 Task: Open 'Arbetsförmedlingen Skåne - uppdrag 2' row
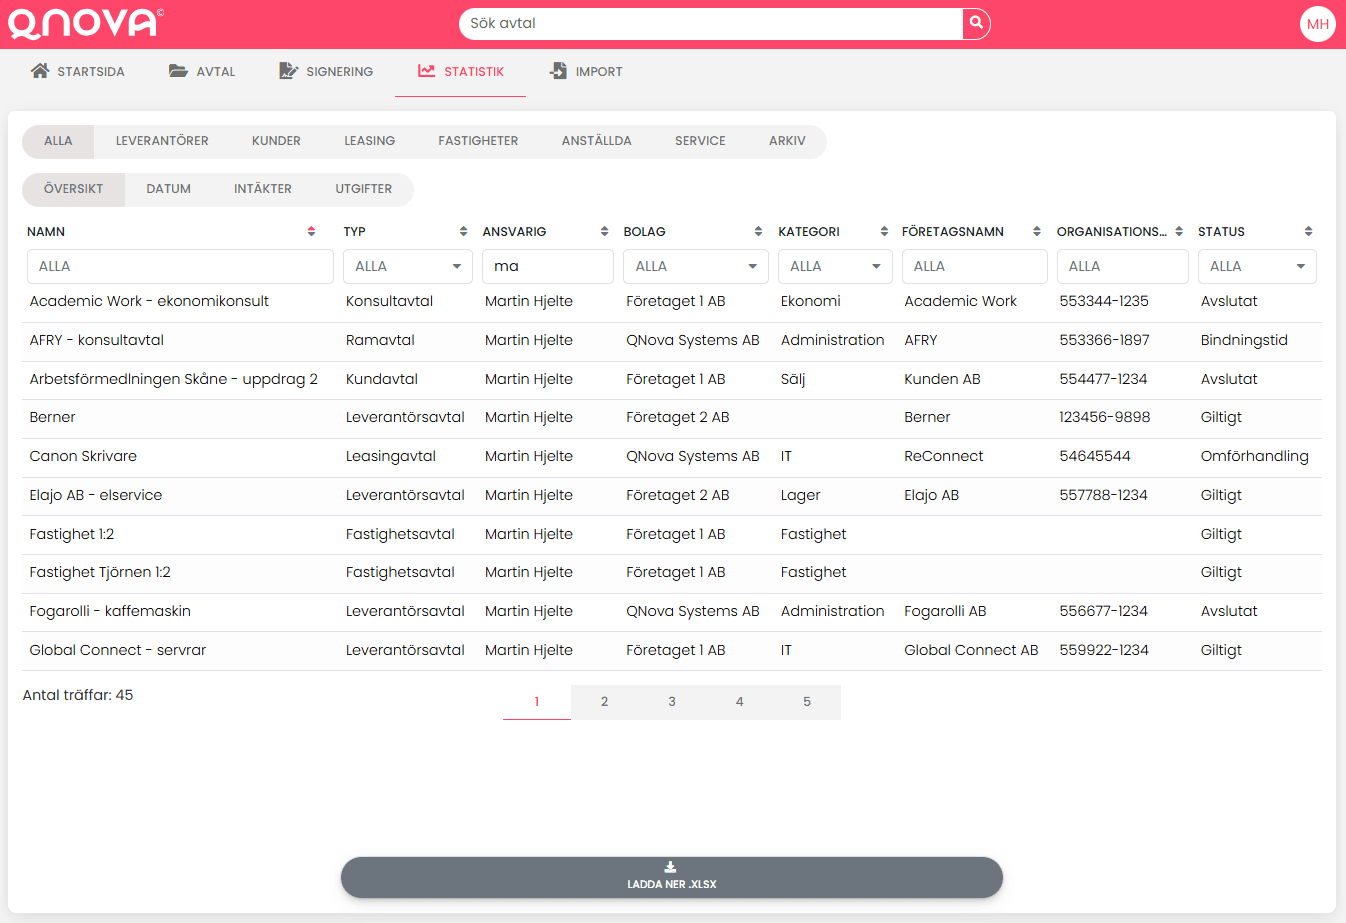(x=672, y=380)
